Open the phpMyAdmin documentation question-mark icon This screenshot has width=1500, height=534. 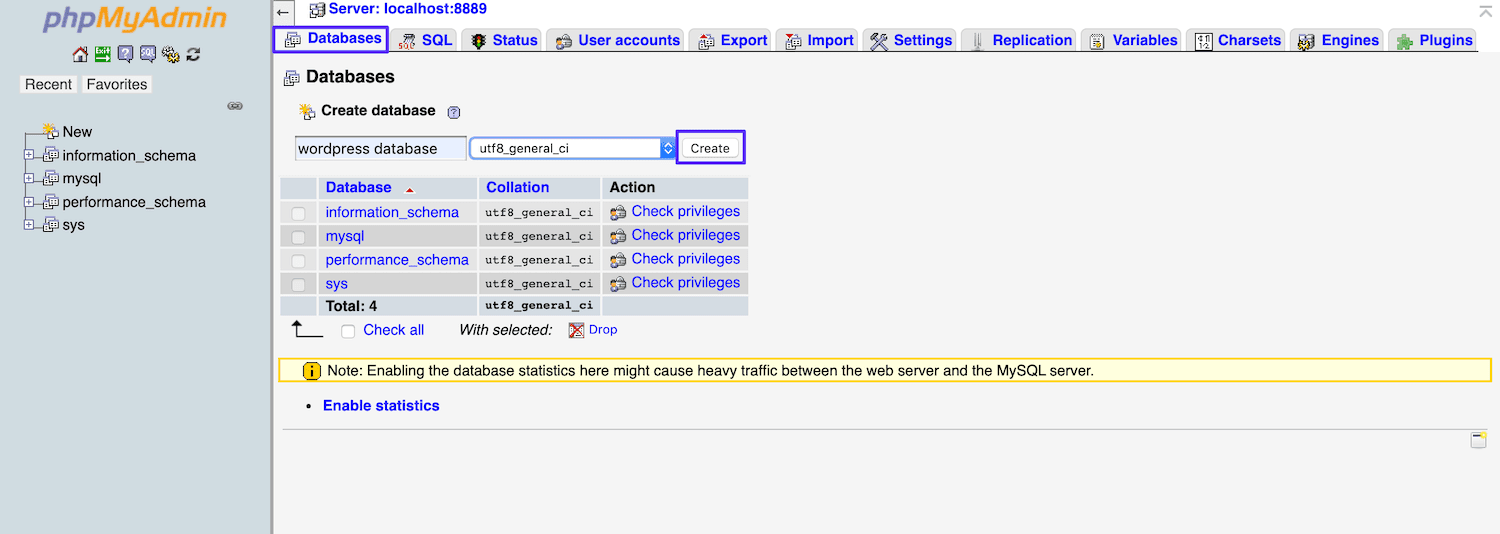pos(125,54)
